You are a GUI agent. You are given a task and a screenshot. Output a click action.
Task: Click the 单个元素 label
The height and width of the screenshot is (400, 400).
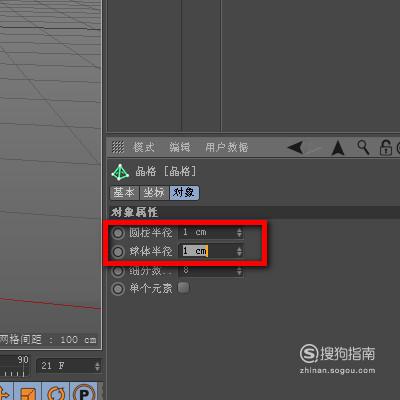151,288
